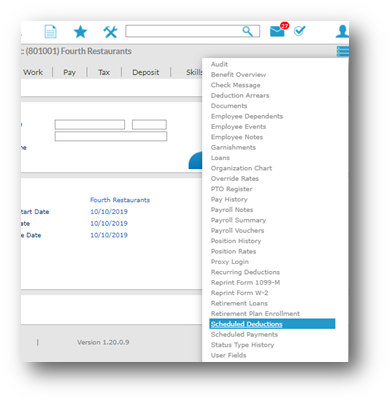Click the Version 1.20.0.9 text
Screen dimensions: 391x404
click(103, 342)
